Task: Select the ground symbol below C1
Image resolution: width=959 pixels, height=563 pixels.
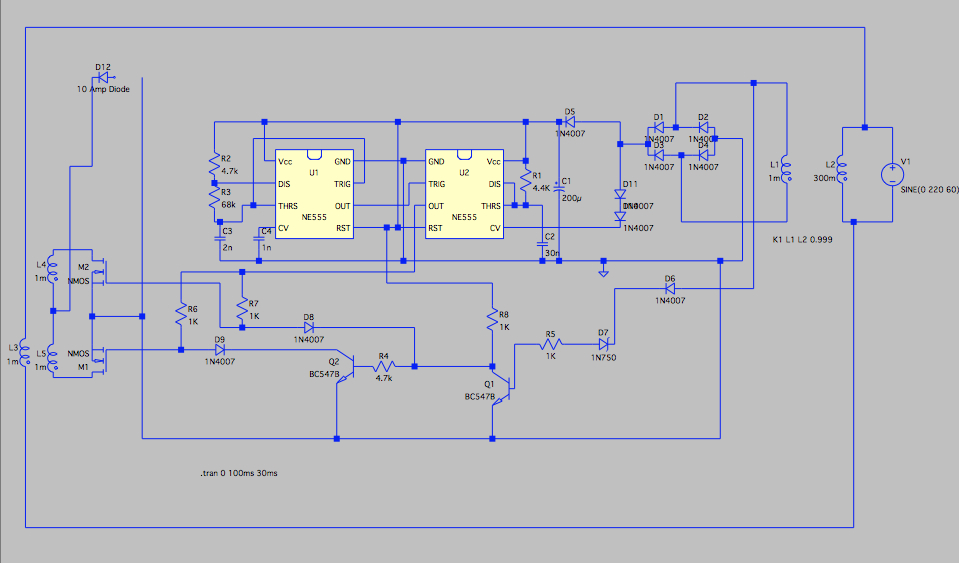Action: point(603,268)
